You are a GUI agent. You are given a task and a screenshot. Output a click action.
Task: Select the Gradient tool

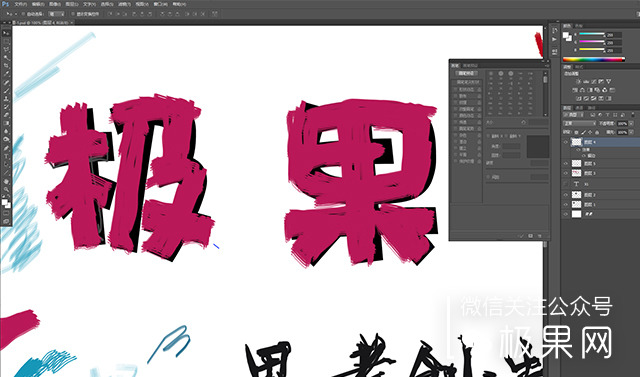(x=6, y=123)
